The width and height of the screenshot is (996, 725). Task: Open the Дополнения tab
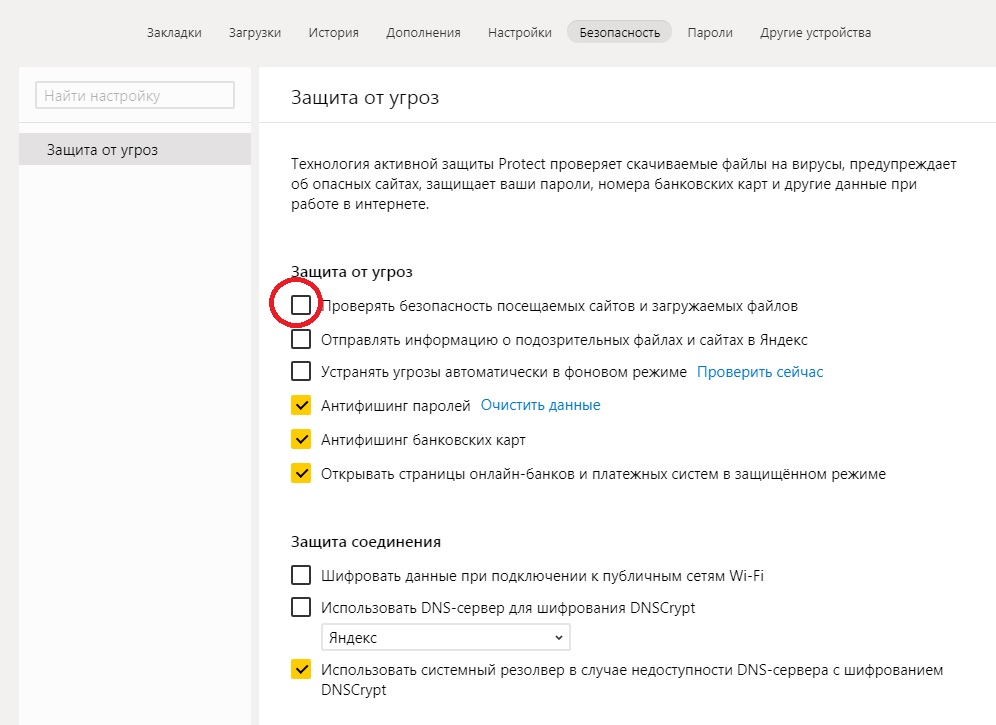click(423, 32)
